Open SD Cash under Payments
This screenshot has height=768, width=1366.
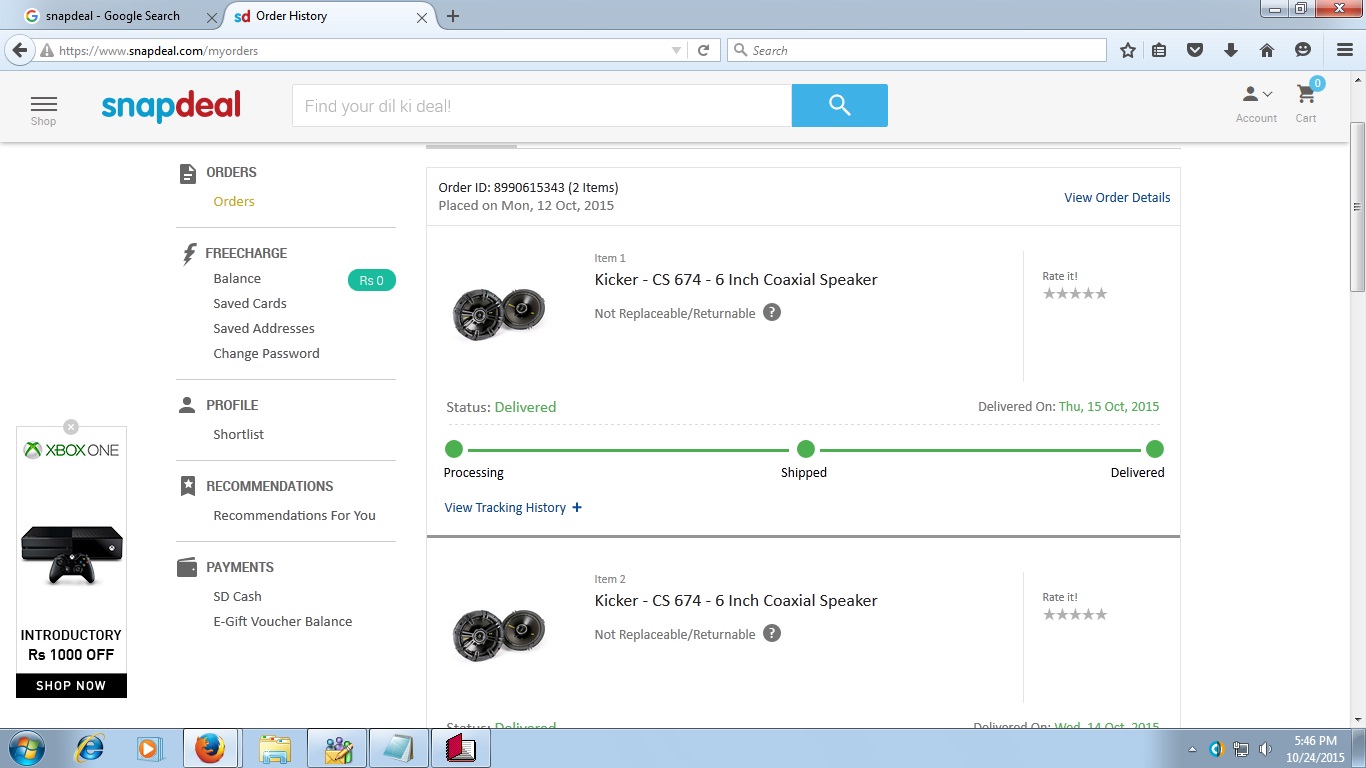(237, 597)
